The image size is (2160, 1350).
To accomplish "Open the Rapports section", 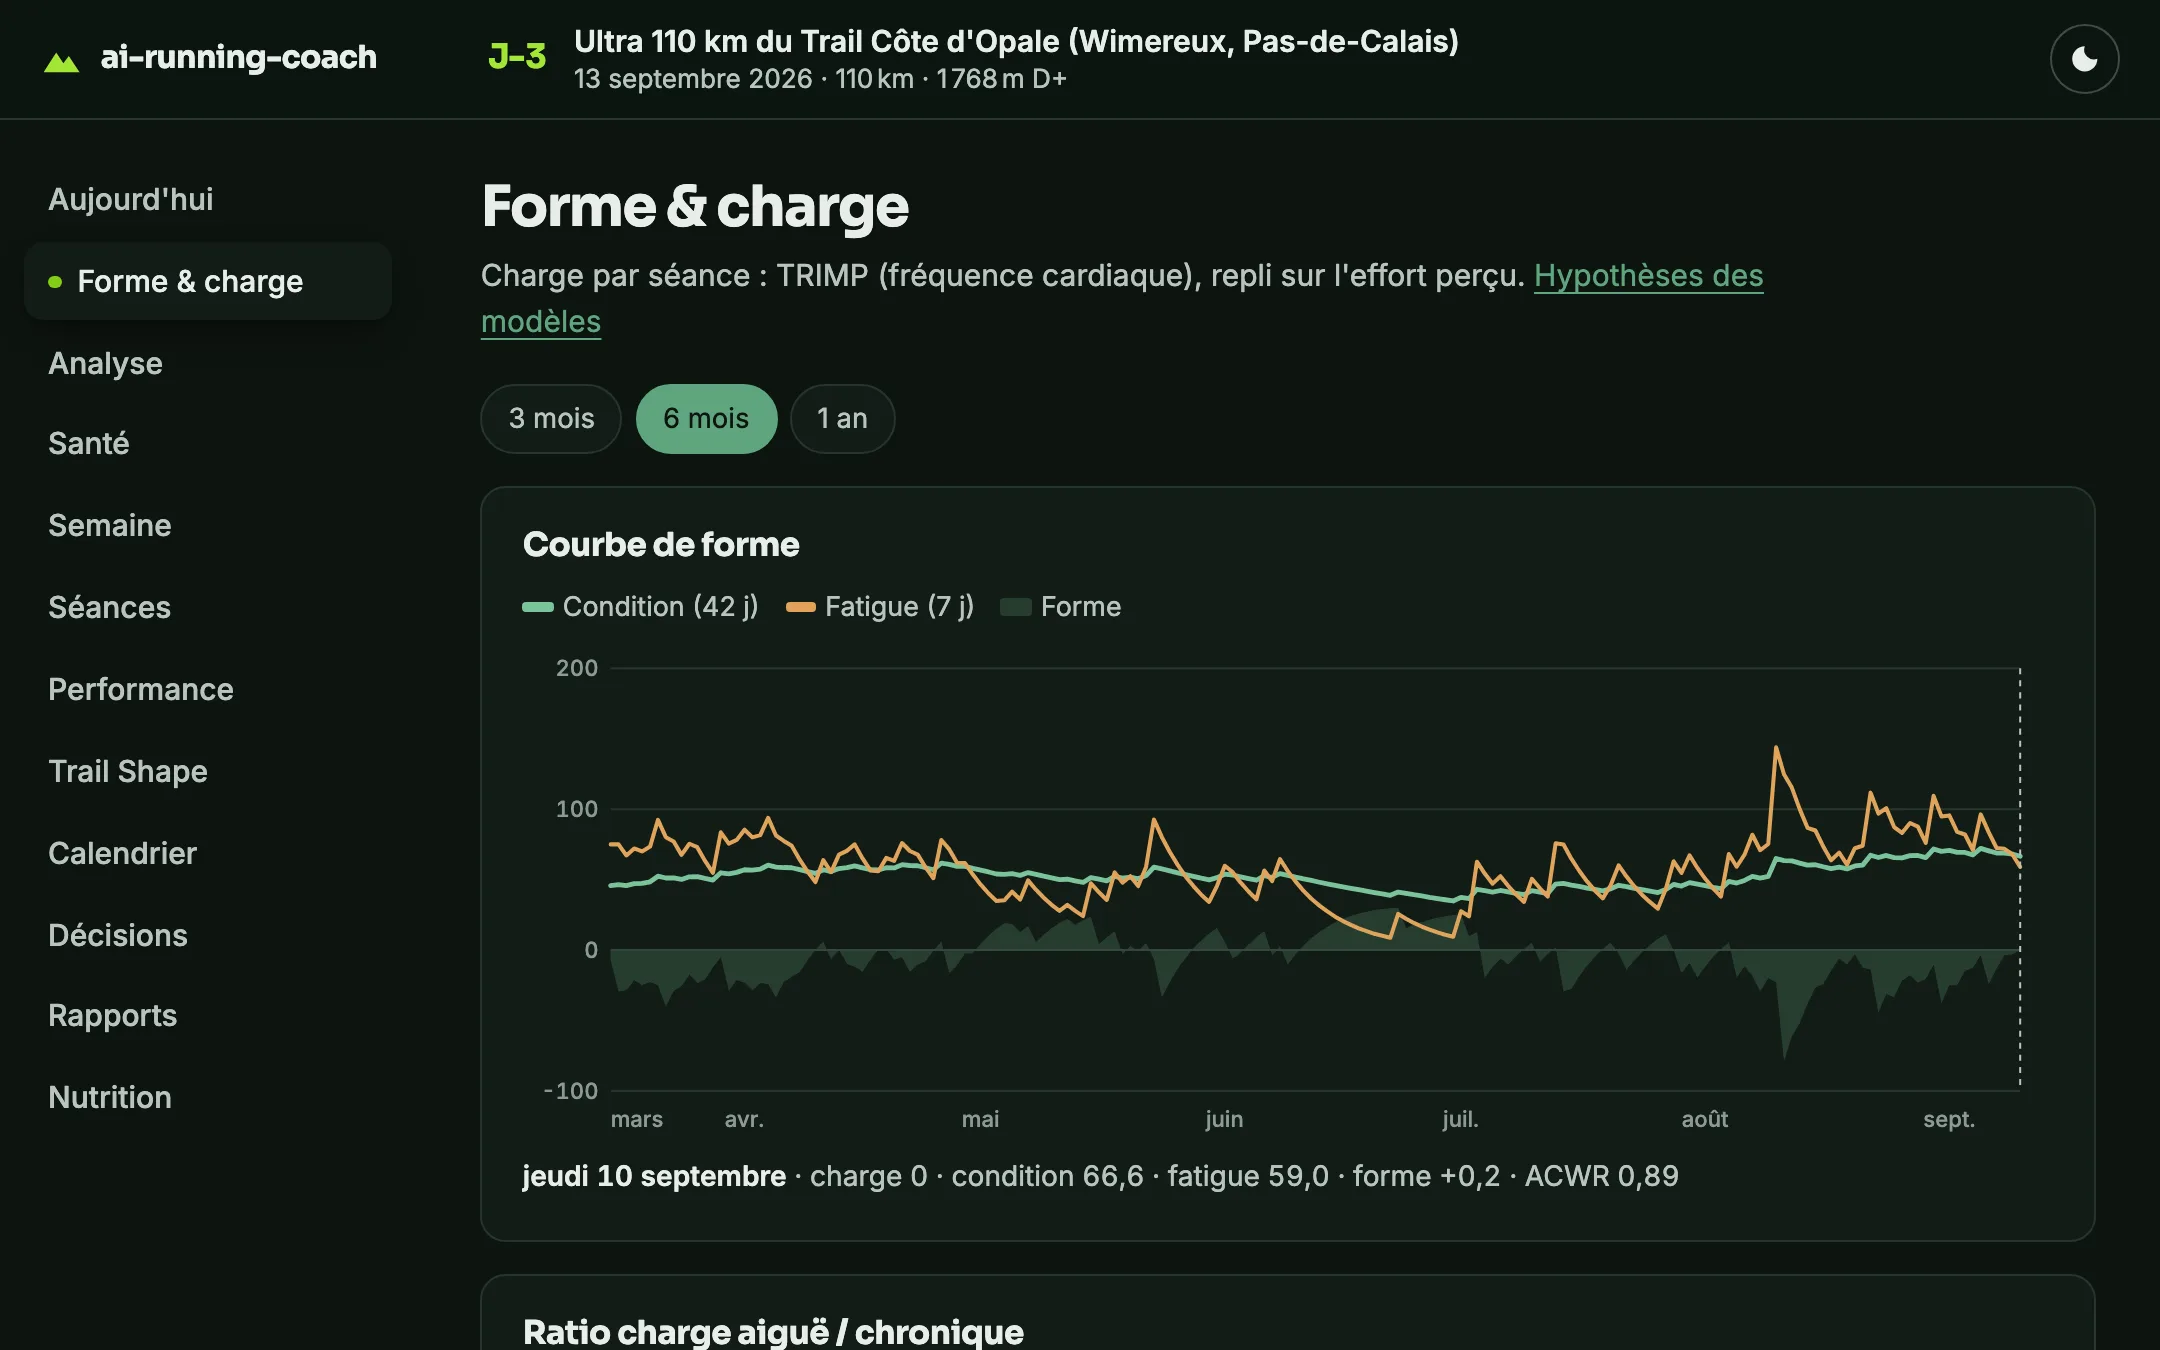I will click(x=113, y=1015).
